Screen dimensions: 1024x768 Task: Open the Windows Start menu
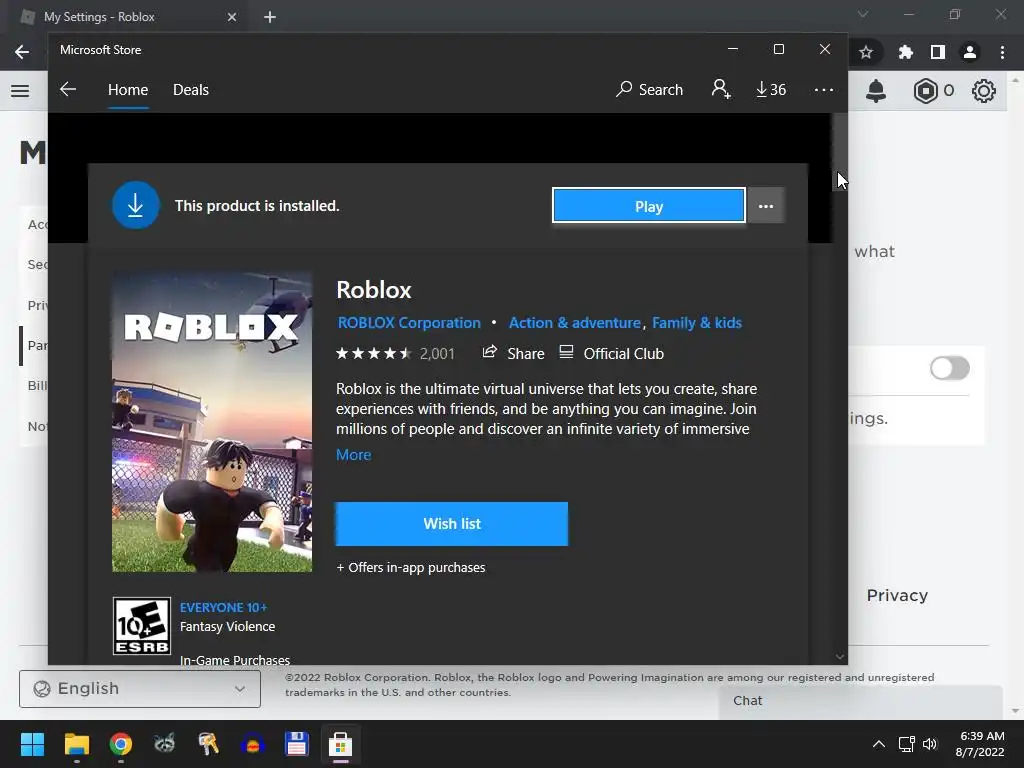coord(32,744)
